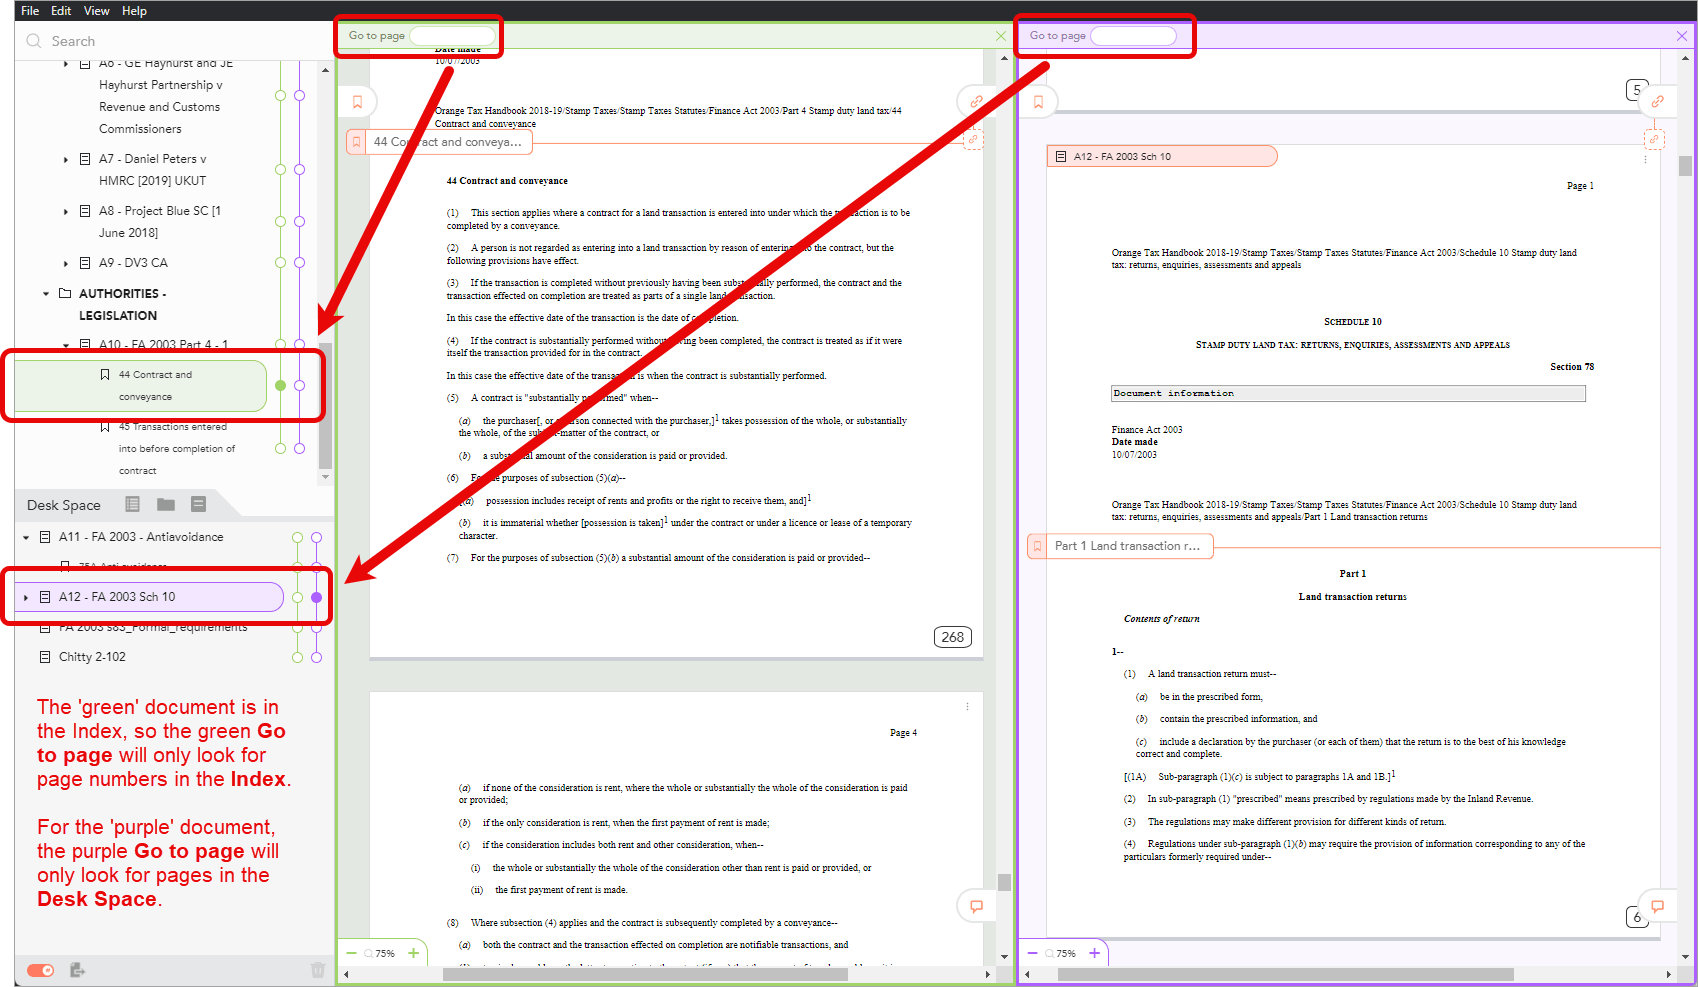Toggle purple pane circle for A9 - DV3 CA
The width and height of the screenshot is (1698, 987).
pos(300,263)
